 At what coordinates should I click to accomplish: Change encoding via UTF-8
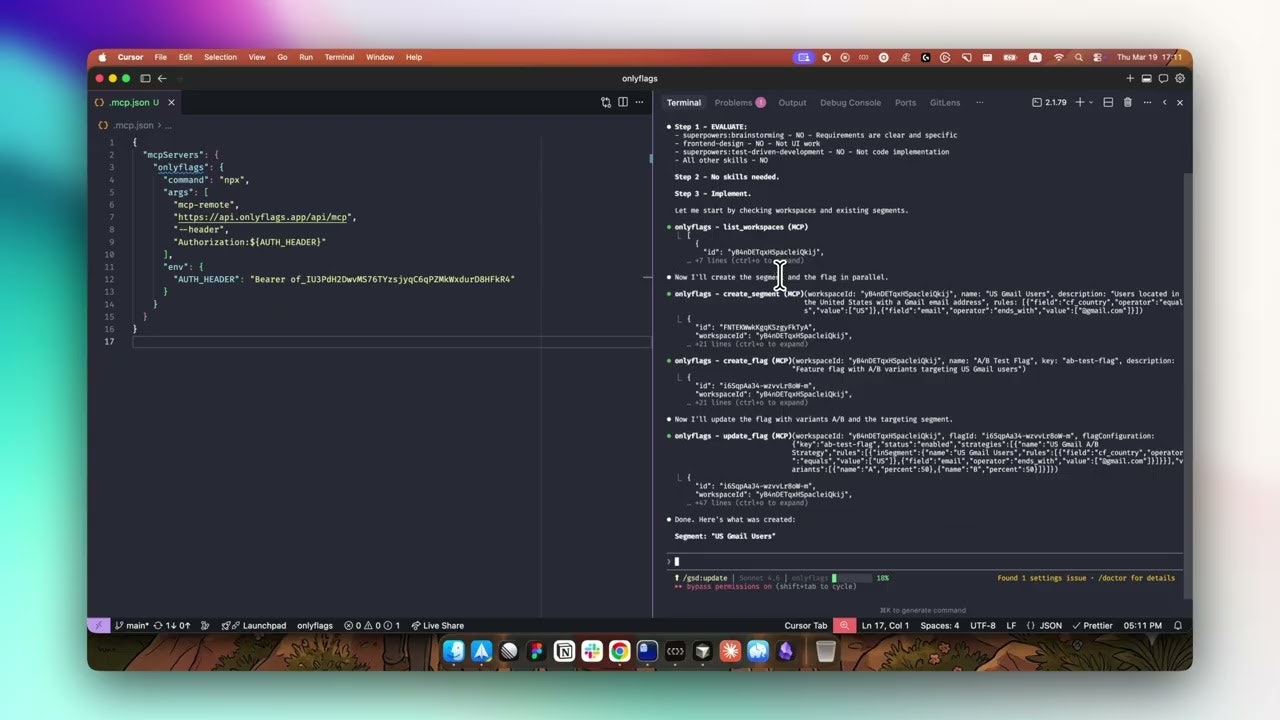(983, 625)
